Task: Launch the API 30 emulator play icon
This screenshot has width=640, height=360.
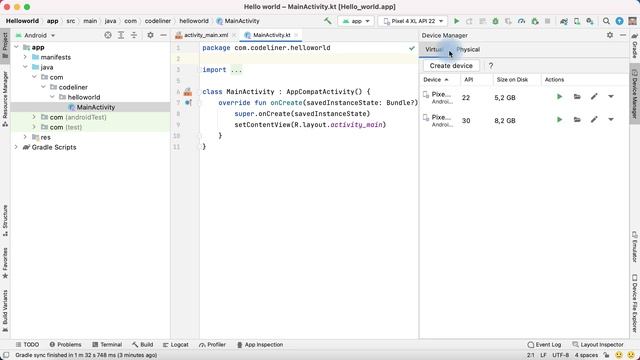Action: point(560,120)
